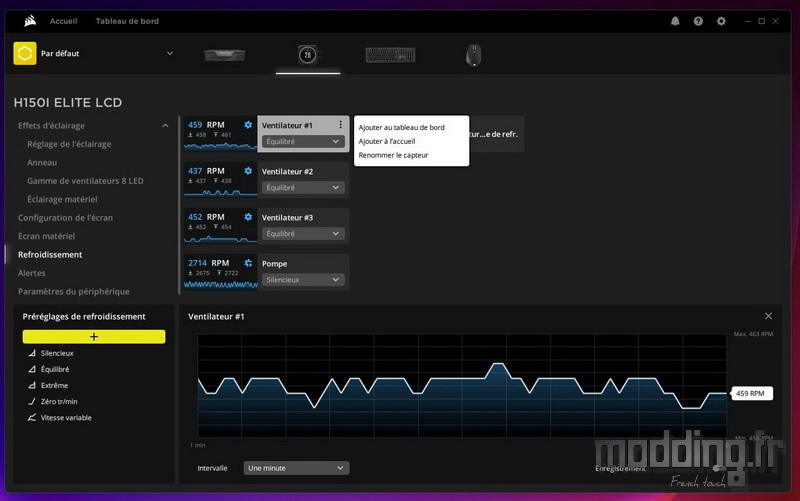The width and height of the screenshot is (800, 501).
Task: Click the Max. 463 RPM graph label
Action: click(x=753, y=334)
